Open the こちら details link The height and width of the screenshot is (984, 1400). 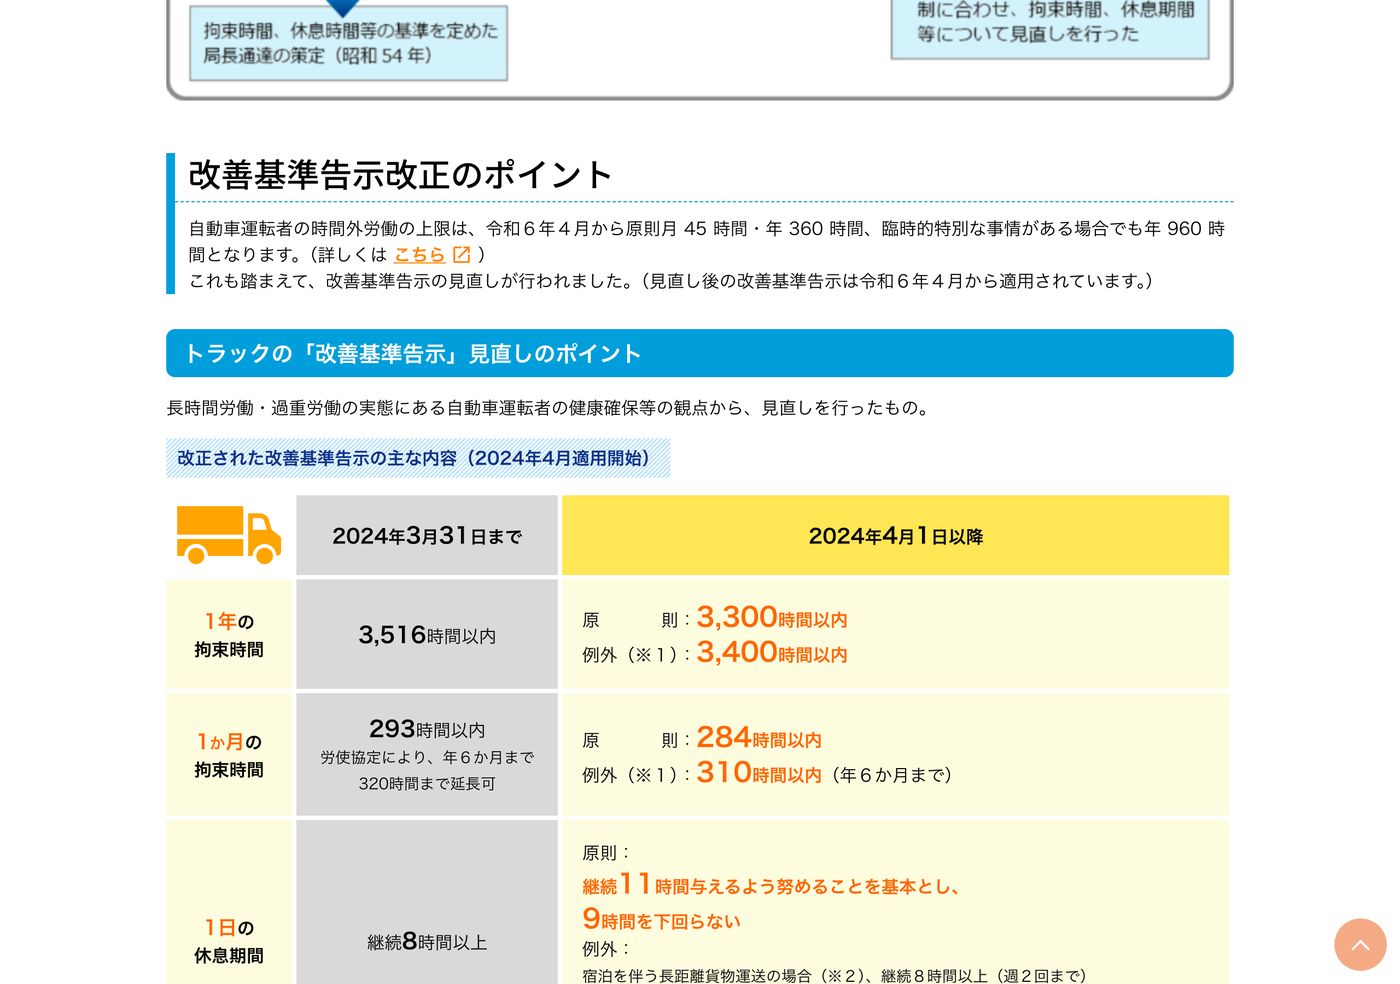click(x=419, y=255)
